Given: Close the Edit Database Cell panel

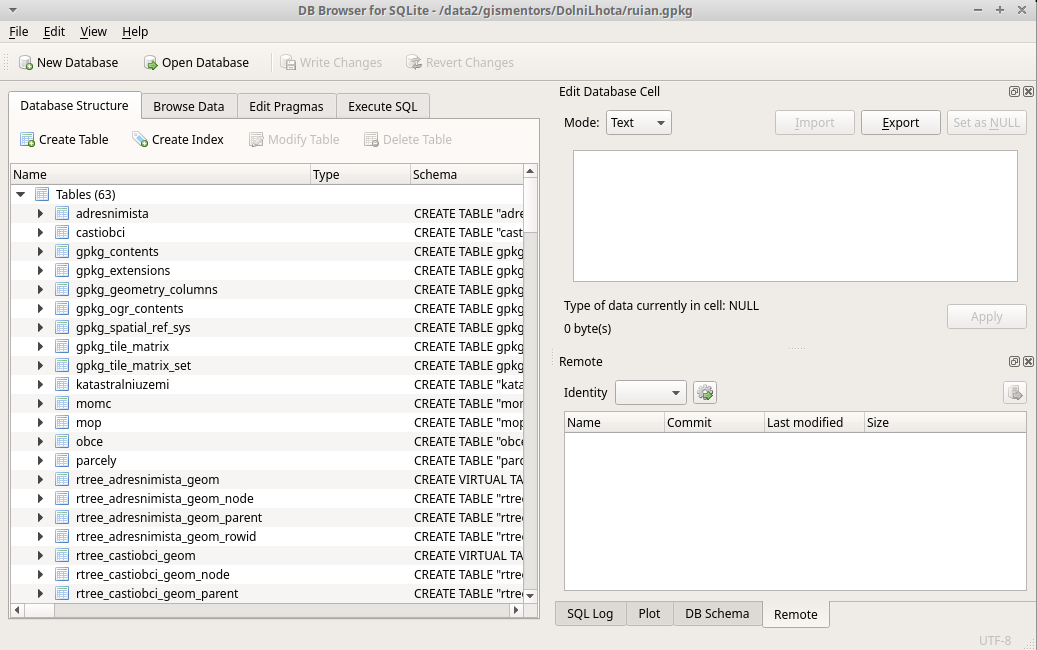Looking at the screenshot, I should (1028, 92).
